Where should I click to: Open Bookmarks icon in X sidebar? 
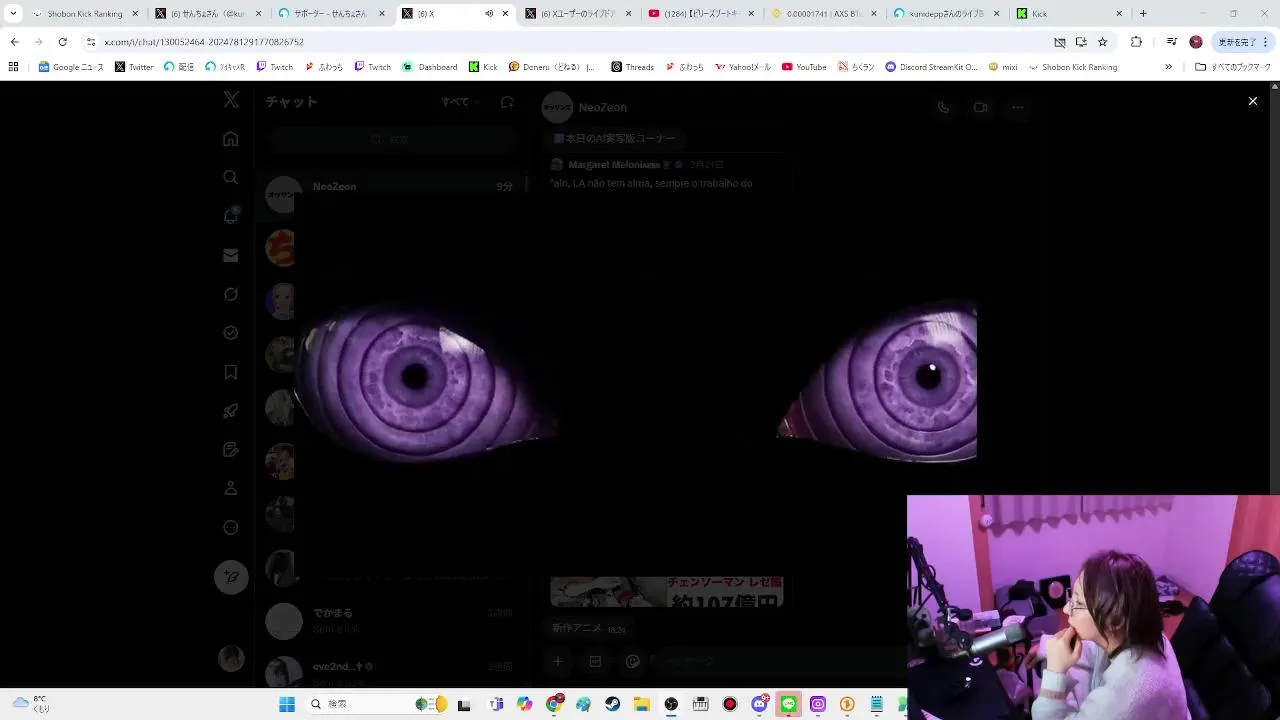(231, 372)
